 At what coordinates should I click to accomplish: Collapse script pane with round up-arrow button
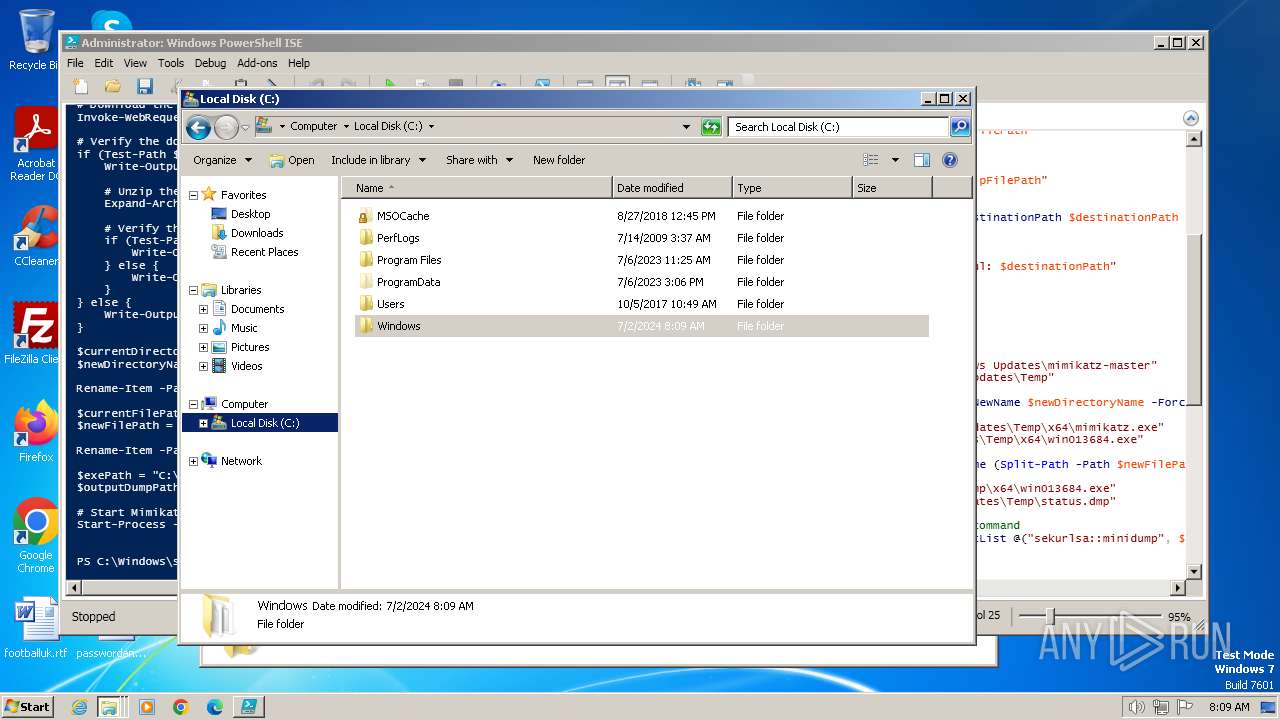pos(1191,117)
